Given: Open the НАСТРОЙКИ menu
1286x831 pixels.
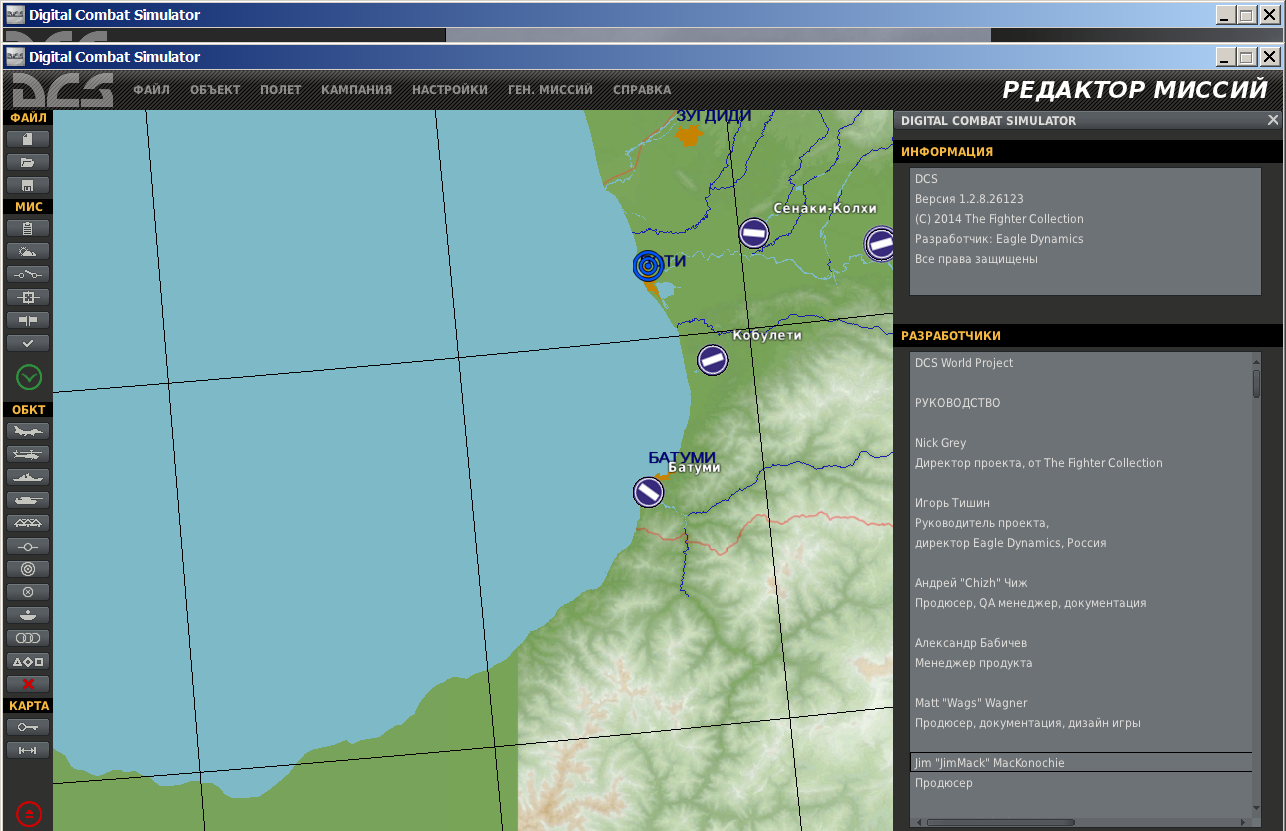Looking at the screenshot, I should click(450, 90).
